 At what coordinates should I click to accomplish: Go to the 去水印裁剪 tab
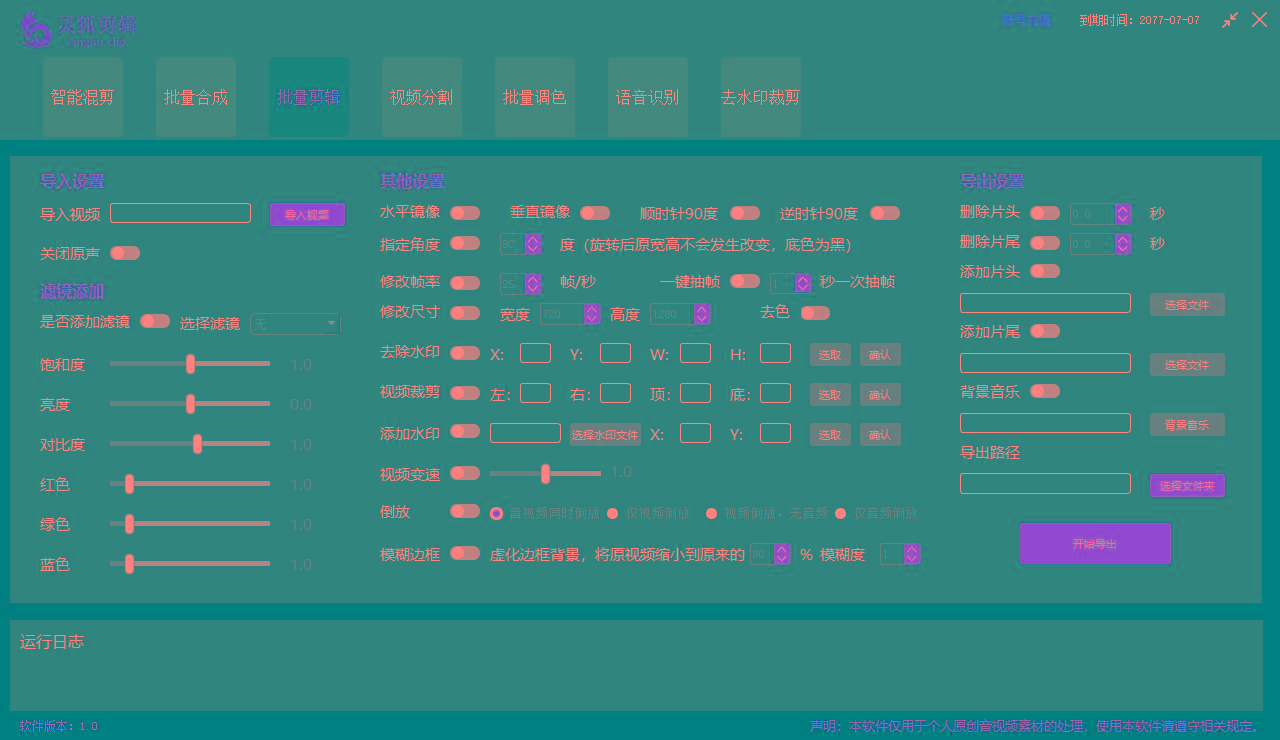pos(760,97)
